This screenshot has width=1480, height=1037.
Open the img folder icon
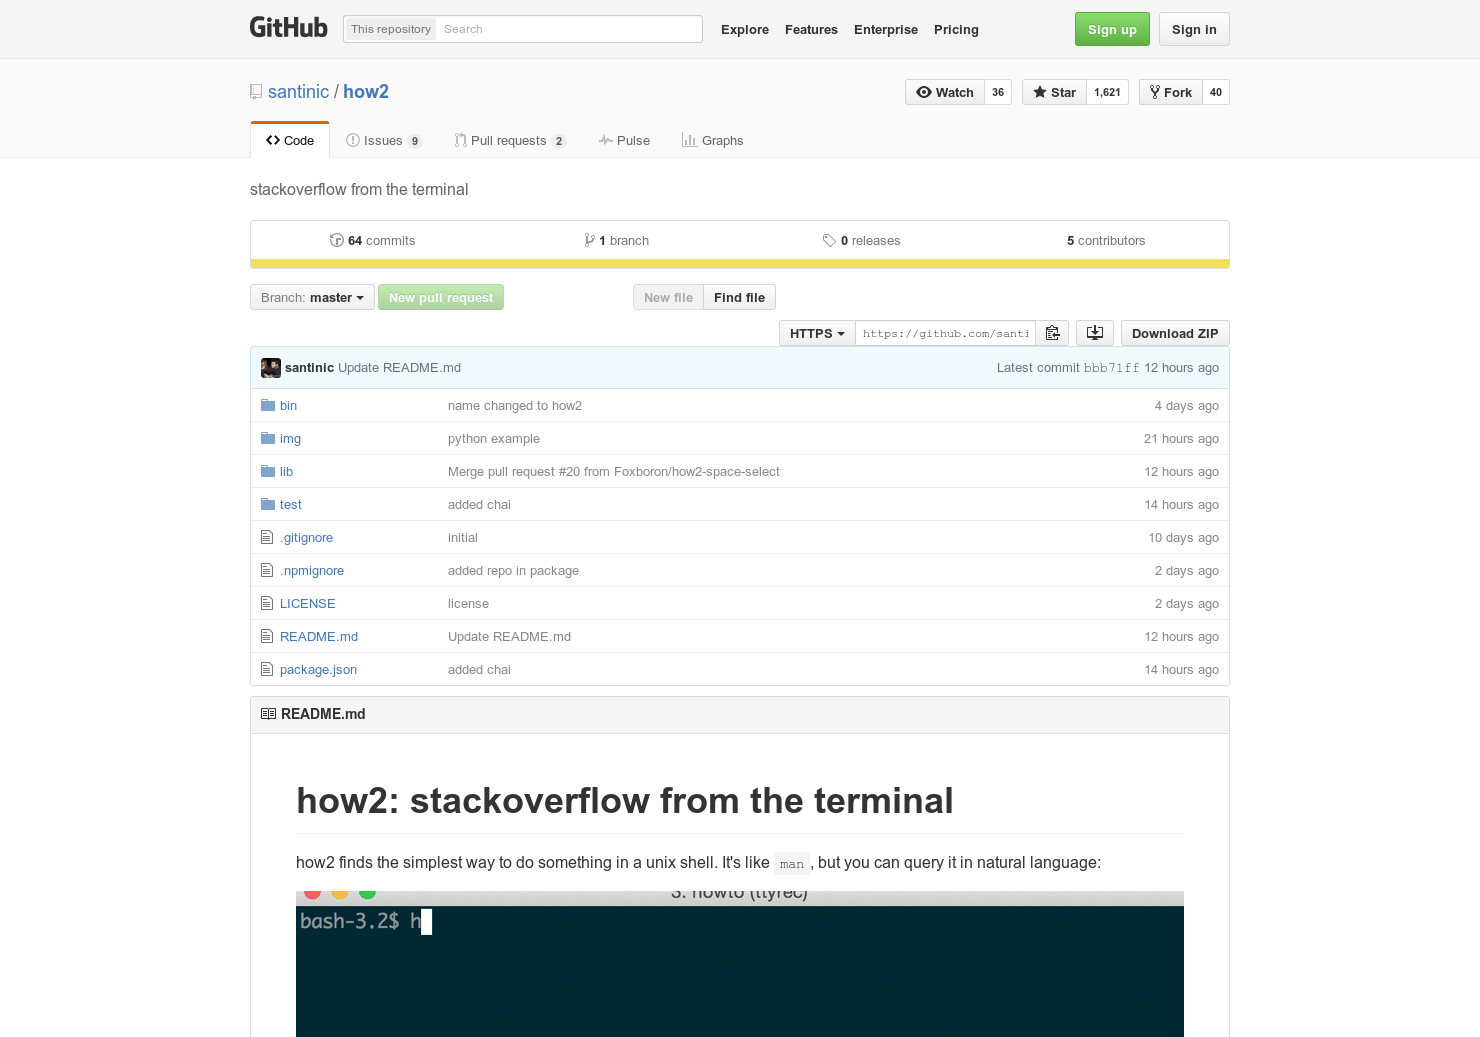268,438
